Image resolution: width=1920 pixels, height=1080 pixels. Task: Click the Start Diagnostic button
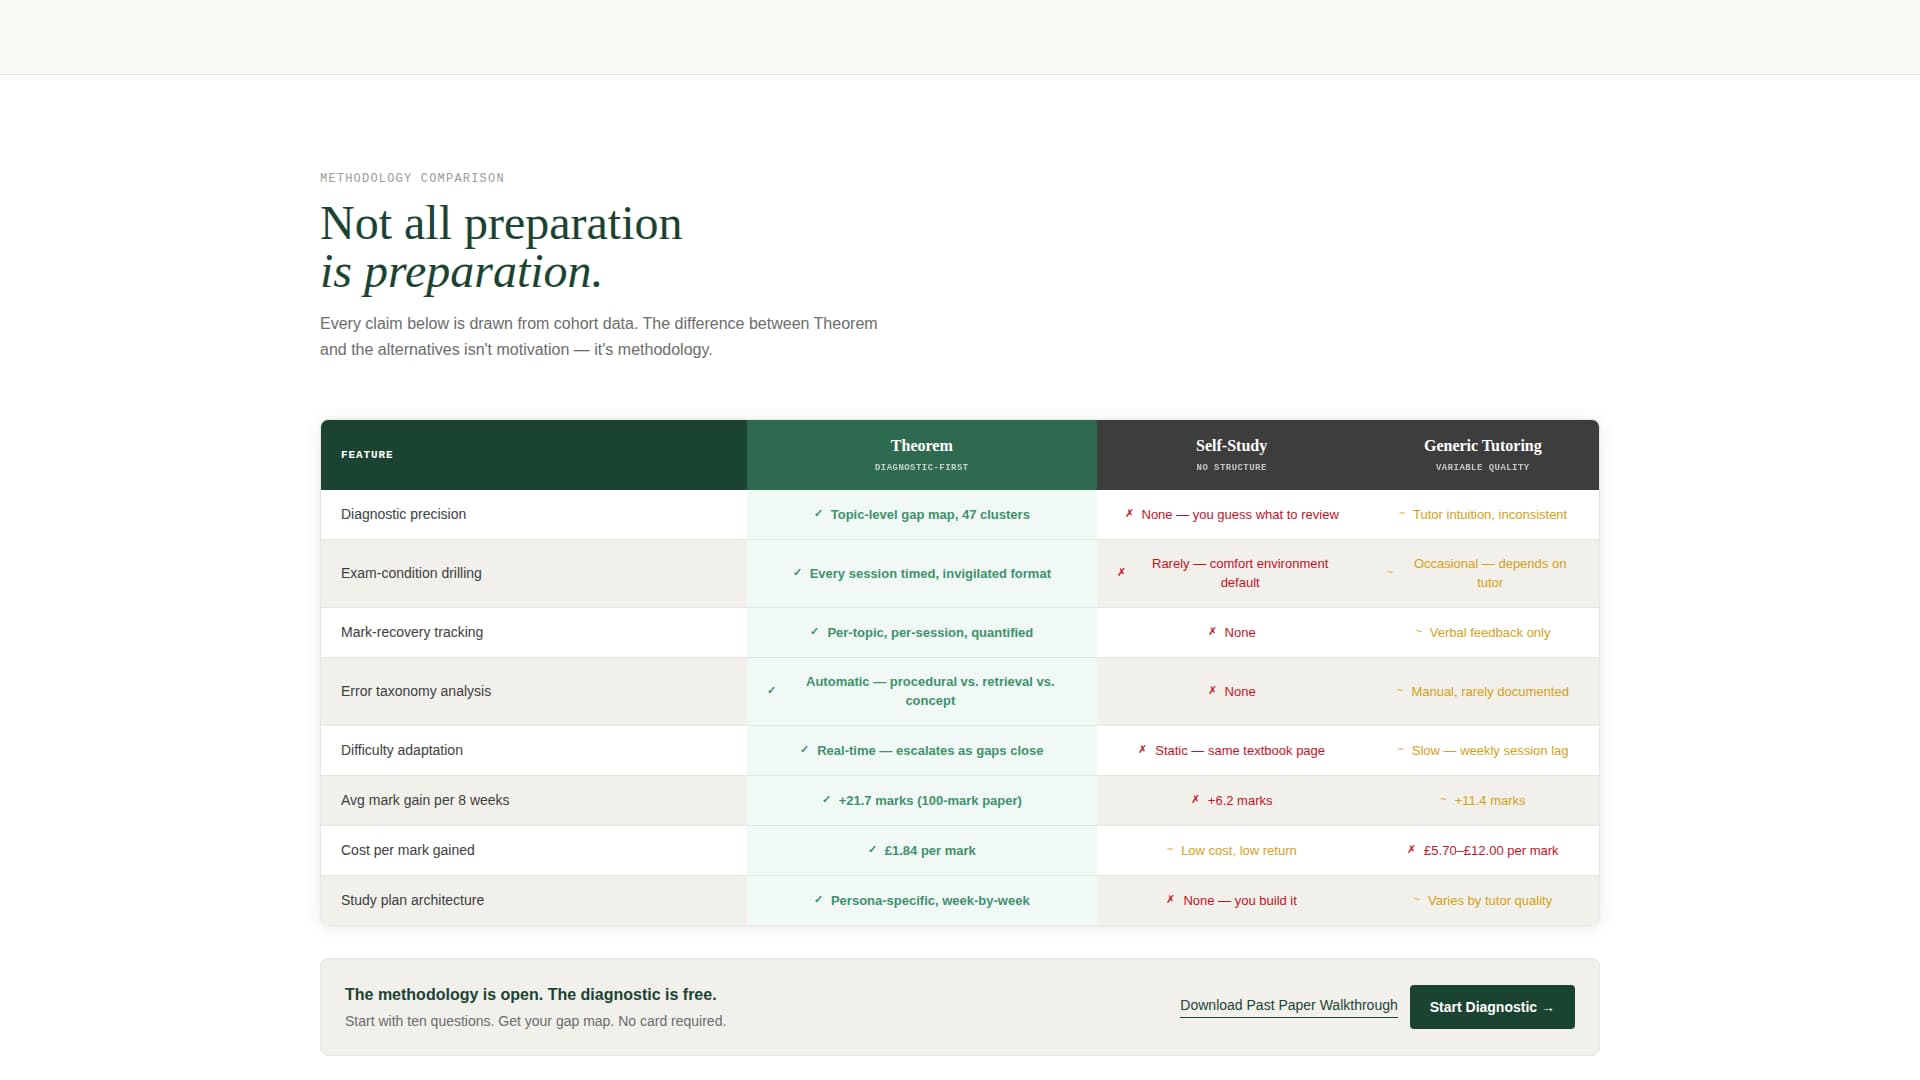coord(1492,1007)
